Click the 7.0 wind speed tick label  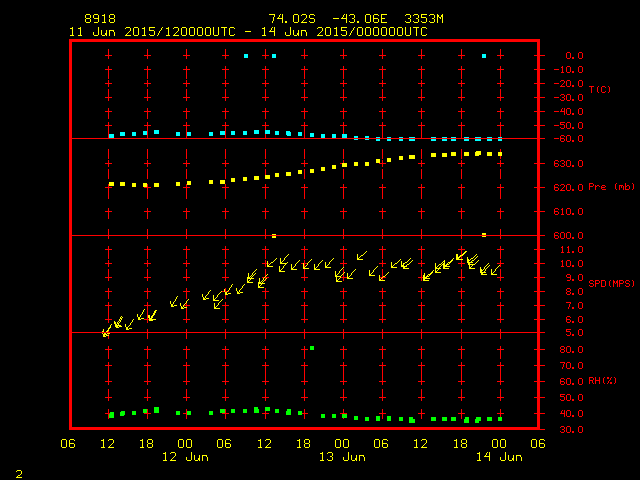(x=574, y=306)
